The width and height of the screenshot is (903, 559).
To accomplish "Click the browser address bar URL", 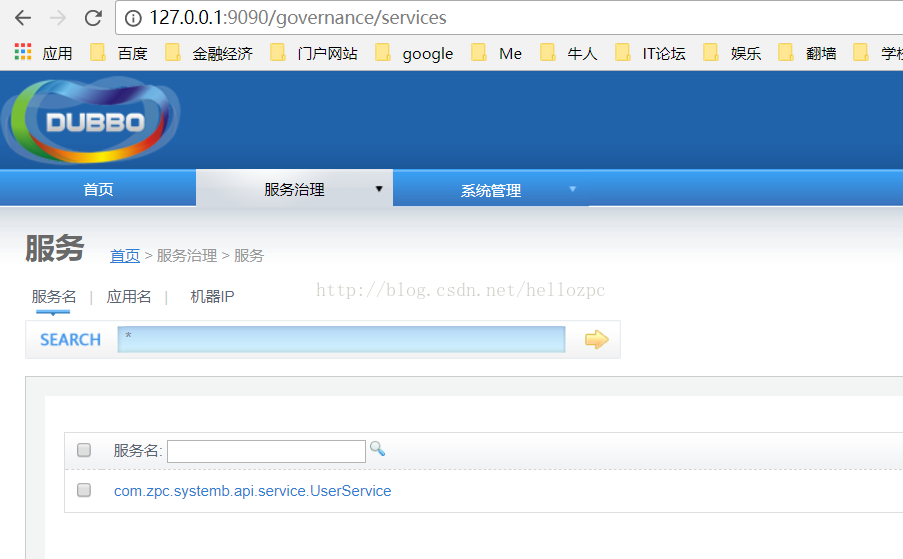I will pyautogui.click(x=298, y=18).
